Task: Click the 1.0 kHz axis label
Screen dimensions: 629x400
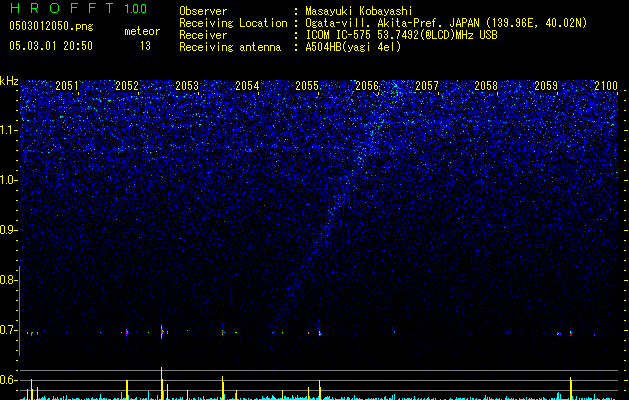Action: 9,180
